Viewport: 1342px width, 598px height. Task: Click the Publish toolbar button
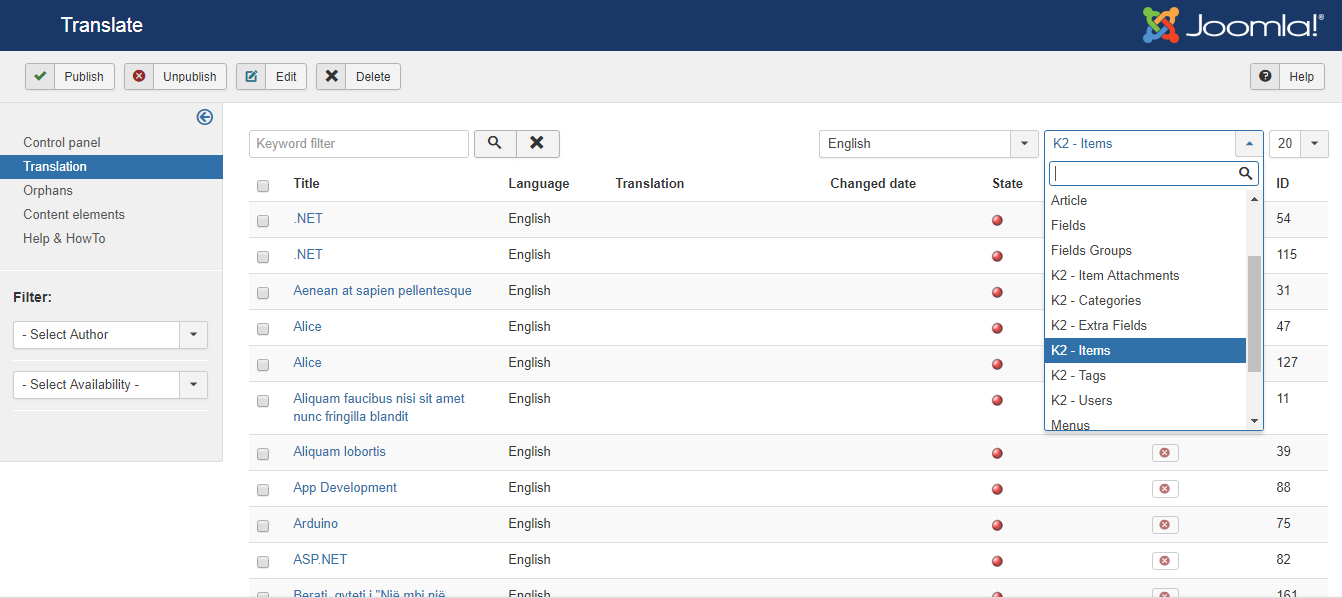click(x=70, y=76)
